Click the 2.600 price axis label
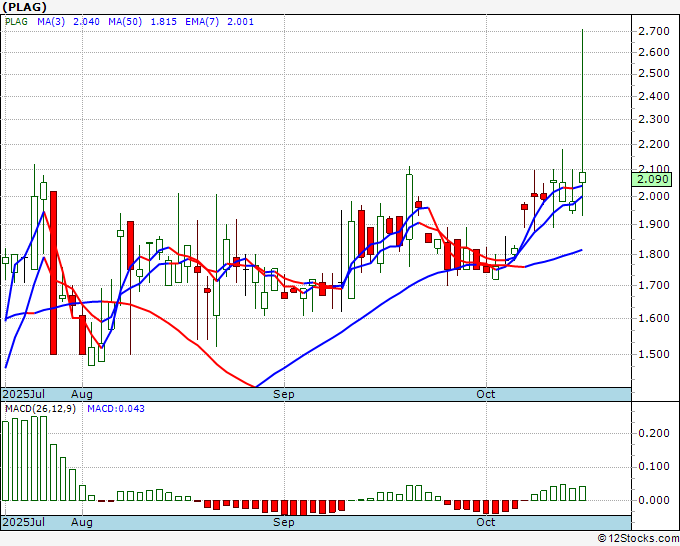This screenshot has width=680, height=546. click(654, 52)
